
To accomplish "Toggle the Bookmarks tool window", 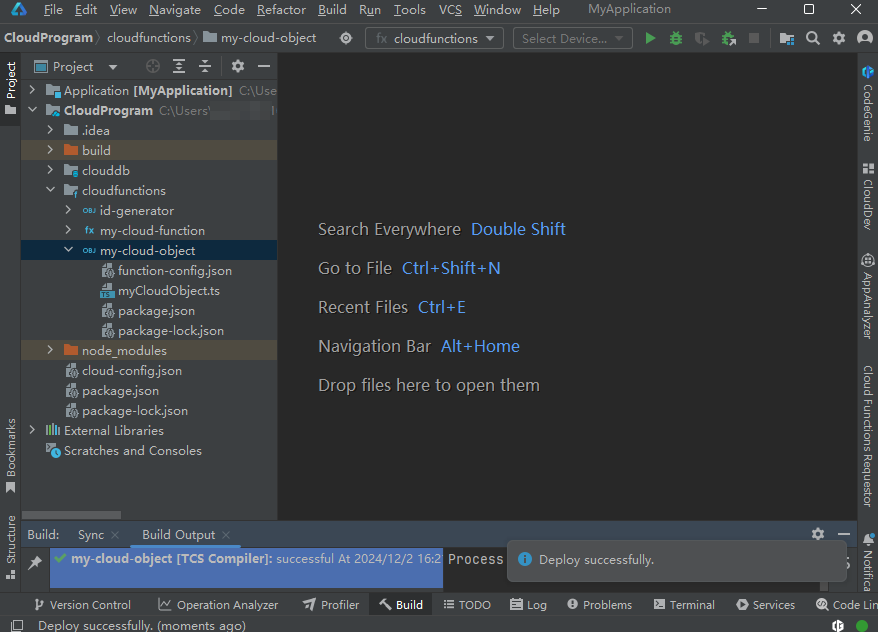I will (x=11, y=455).
